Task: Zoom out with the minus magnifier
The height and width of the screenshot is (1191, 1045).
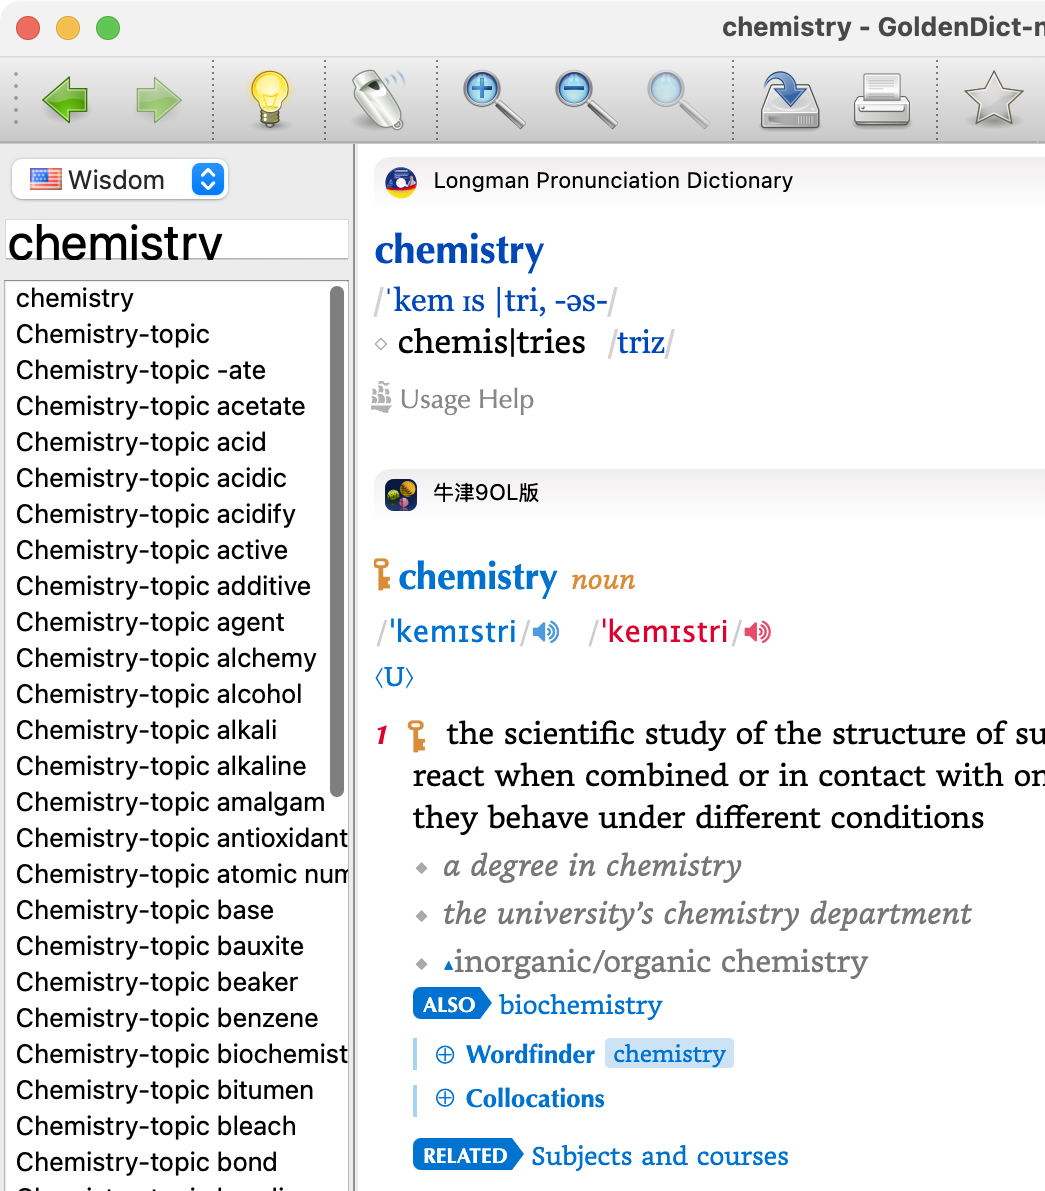Action: 586,100
